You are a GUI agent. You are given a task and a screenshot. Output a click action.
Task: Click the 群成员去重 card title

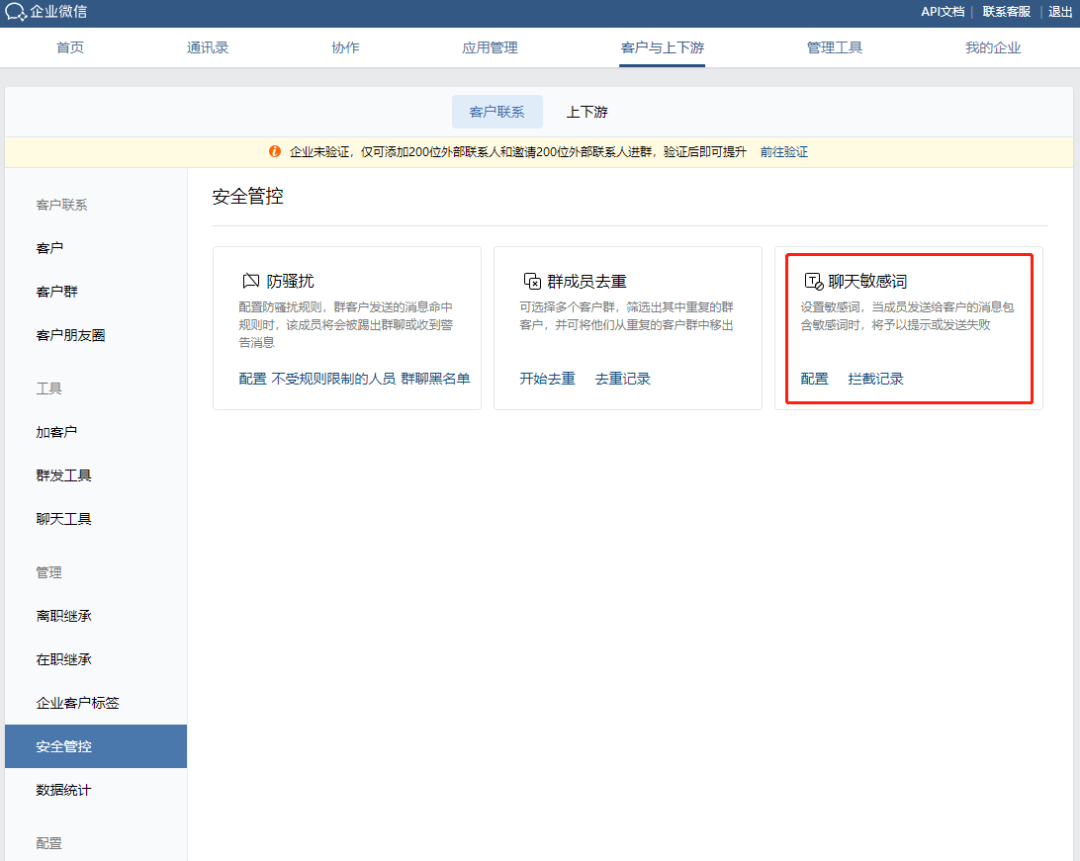(587, 281)
